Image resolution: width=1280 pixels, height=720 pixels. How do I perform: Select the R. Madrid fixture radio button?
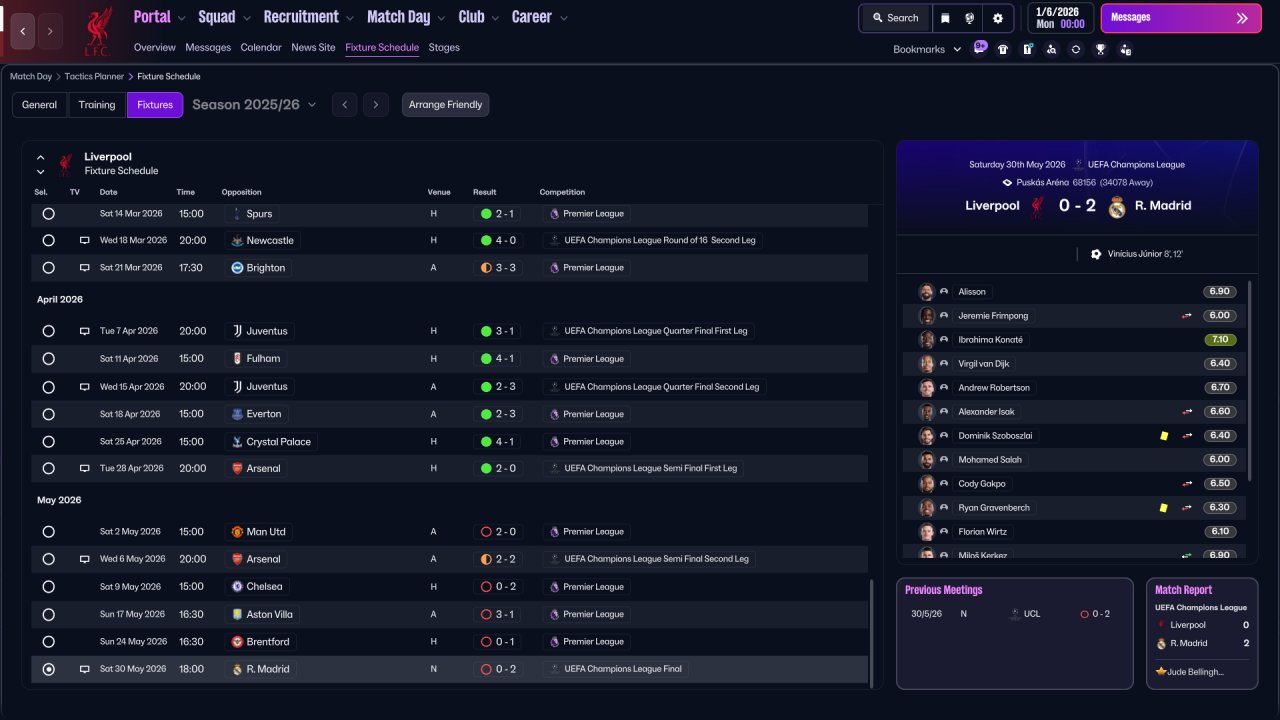click(x=48, y=669)
